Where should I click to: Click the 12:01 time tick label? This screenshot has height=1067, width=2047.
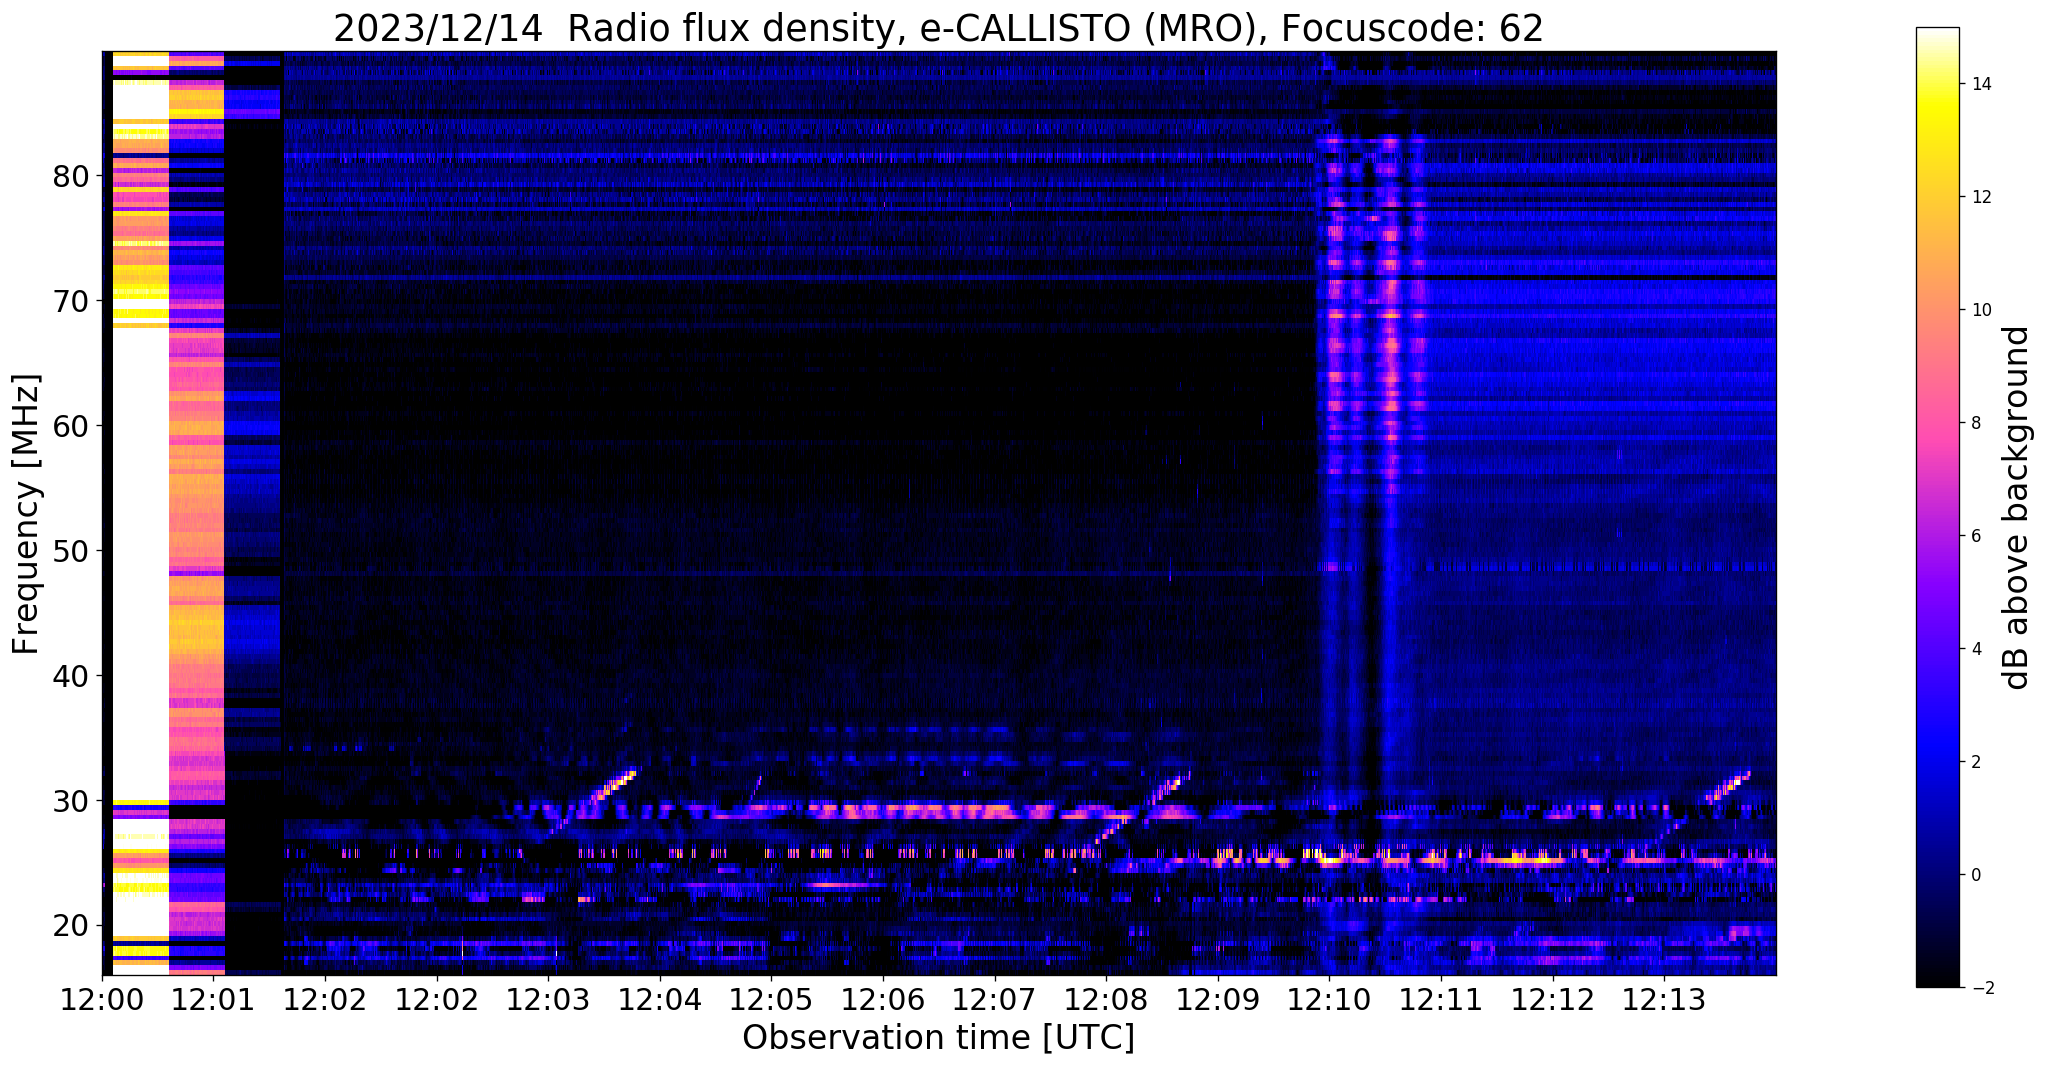pyautogui.click(x=213, y=1000)
